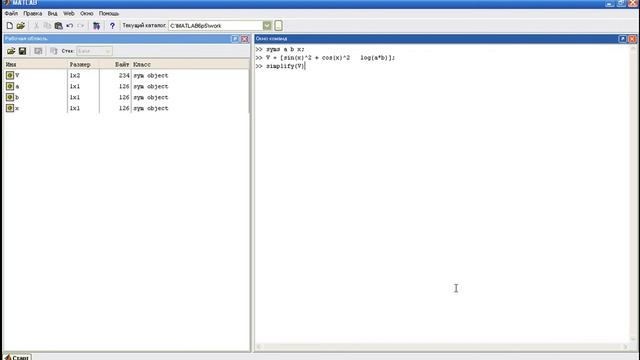Undock the workspace panel
This screenshot has width=640, height=360.
235,39
